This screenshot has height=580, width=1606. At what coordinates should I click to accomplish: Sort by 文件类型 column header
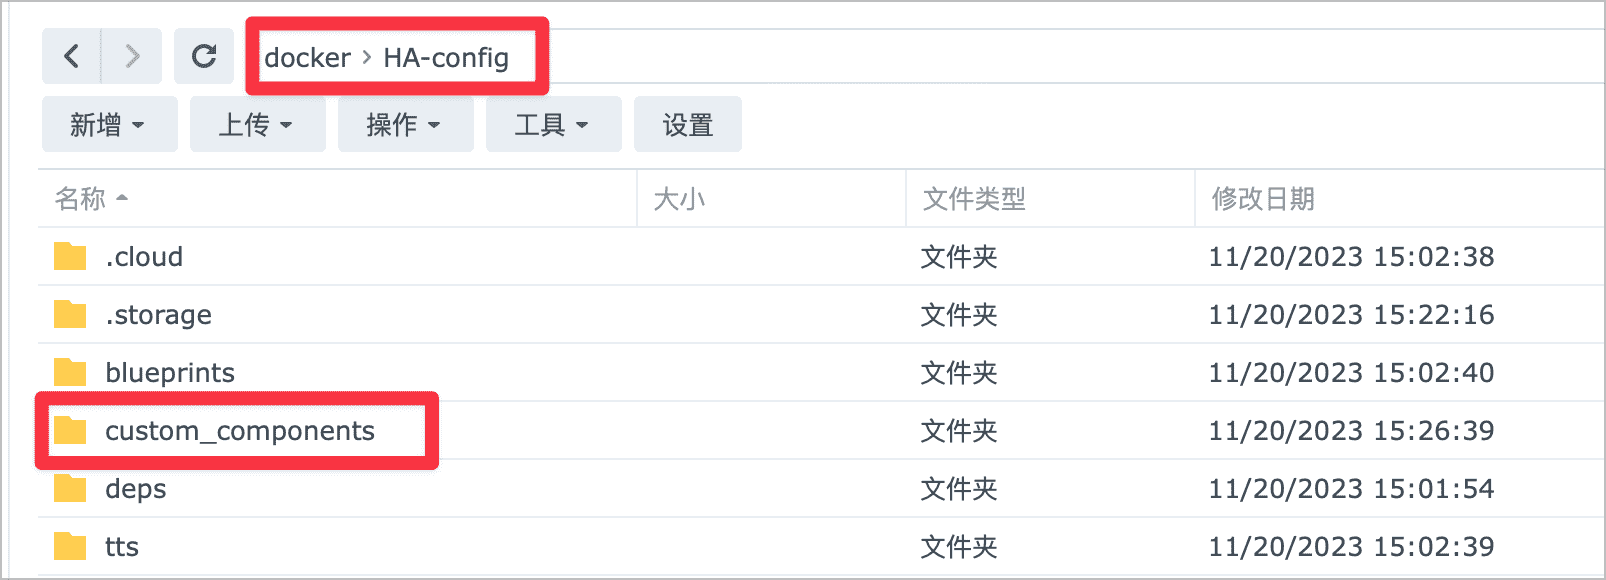click(974, 199)
